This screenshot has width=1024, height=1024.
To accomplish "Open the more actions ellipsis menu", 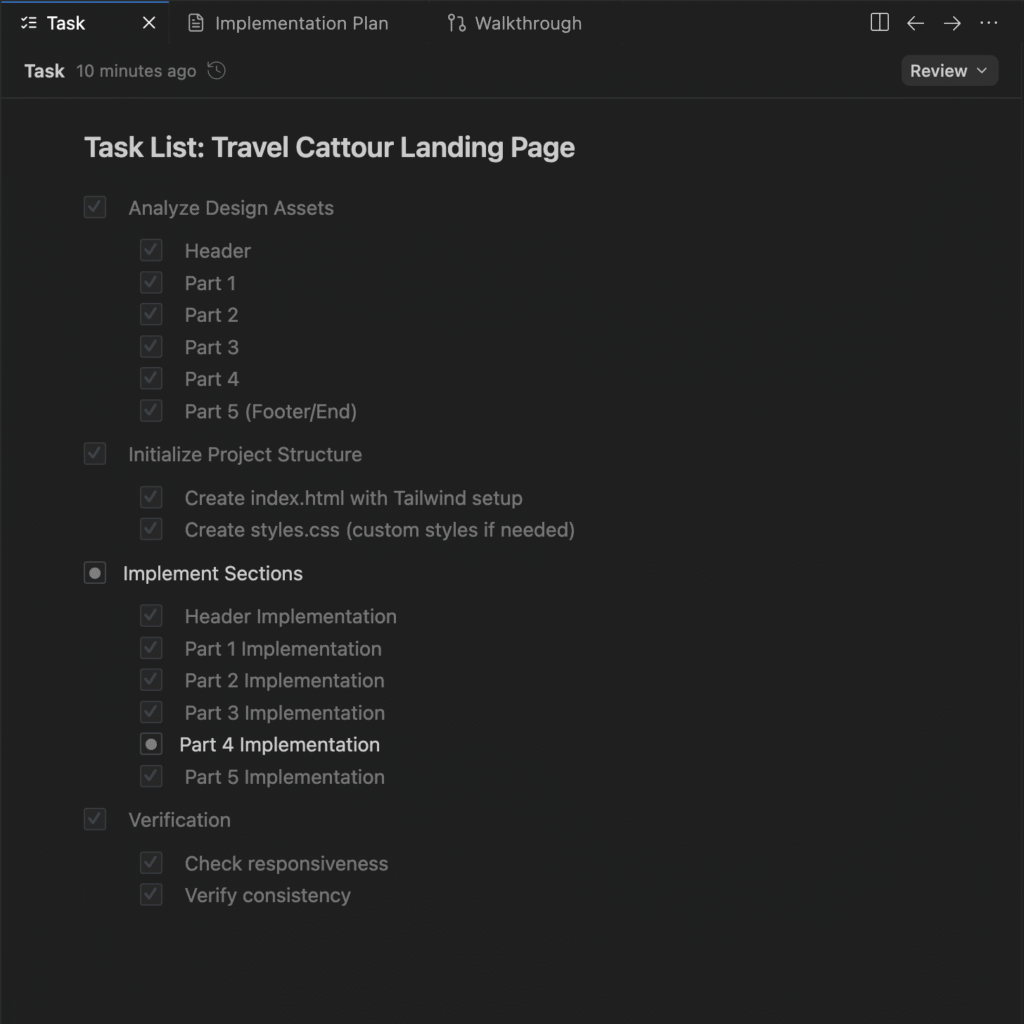I will click(x=989, y=23).
